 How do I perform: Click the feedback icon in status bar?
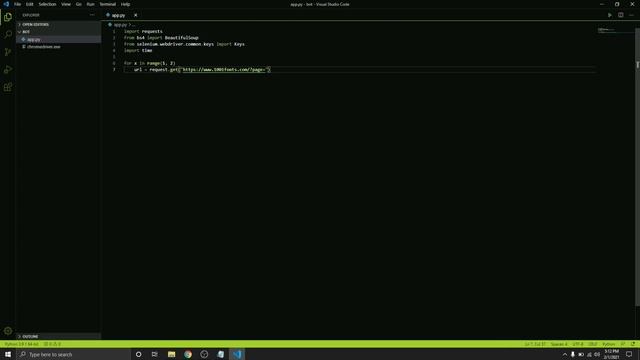coord(623,344)
